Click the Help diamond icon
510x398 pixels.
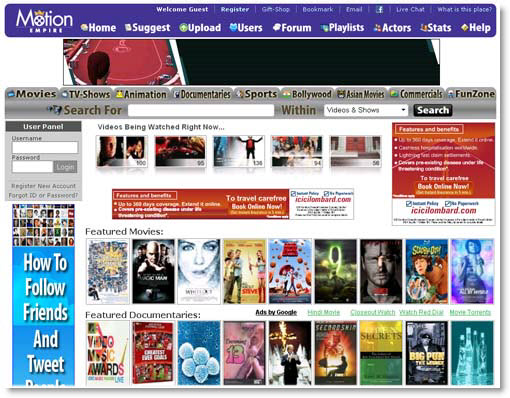[464, 28]
